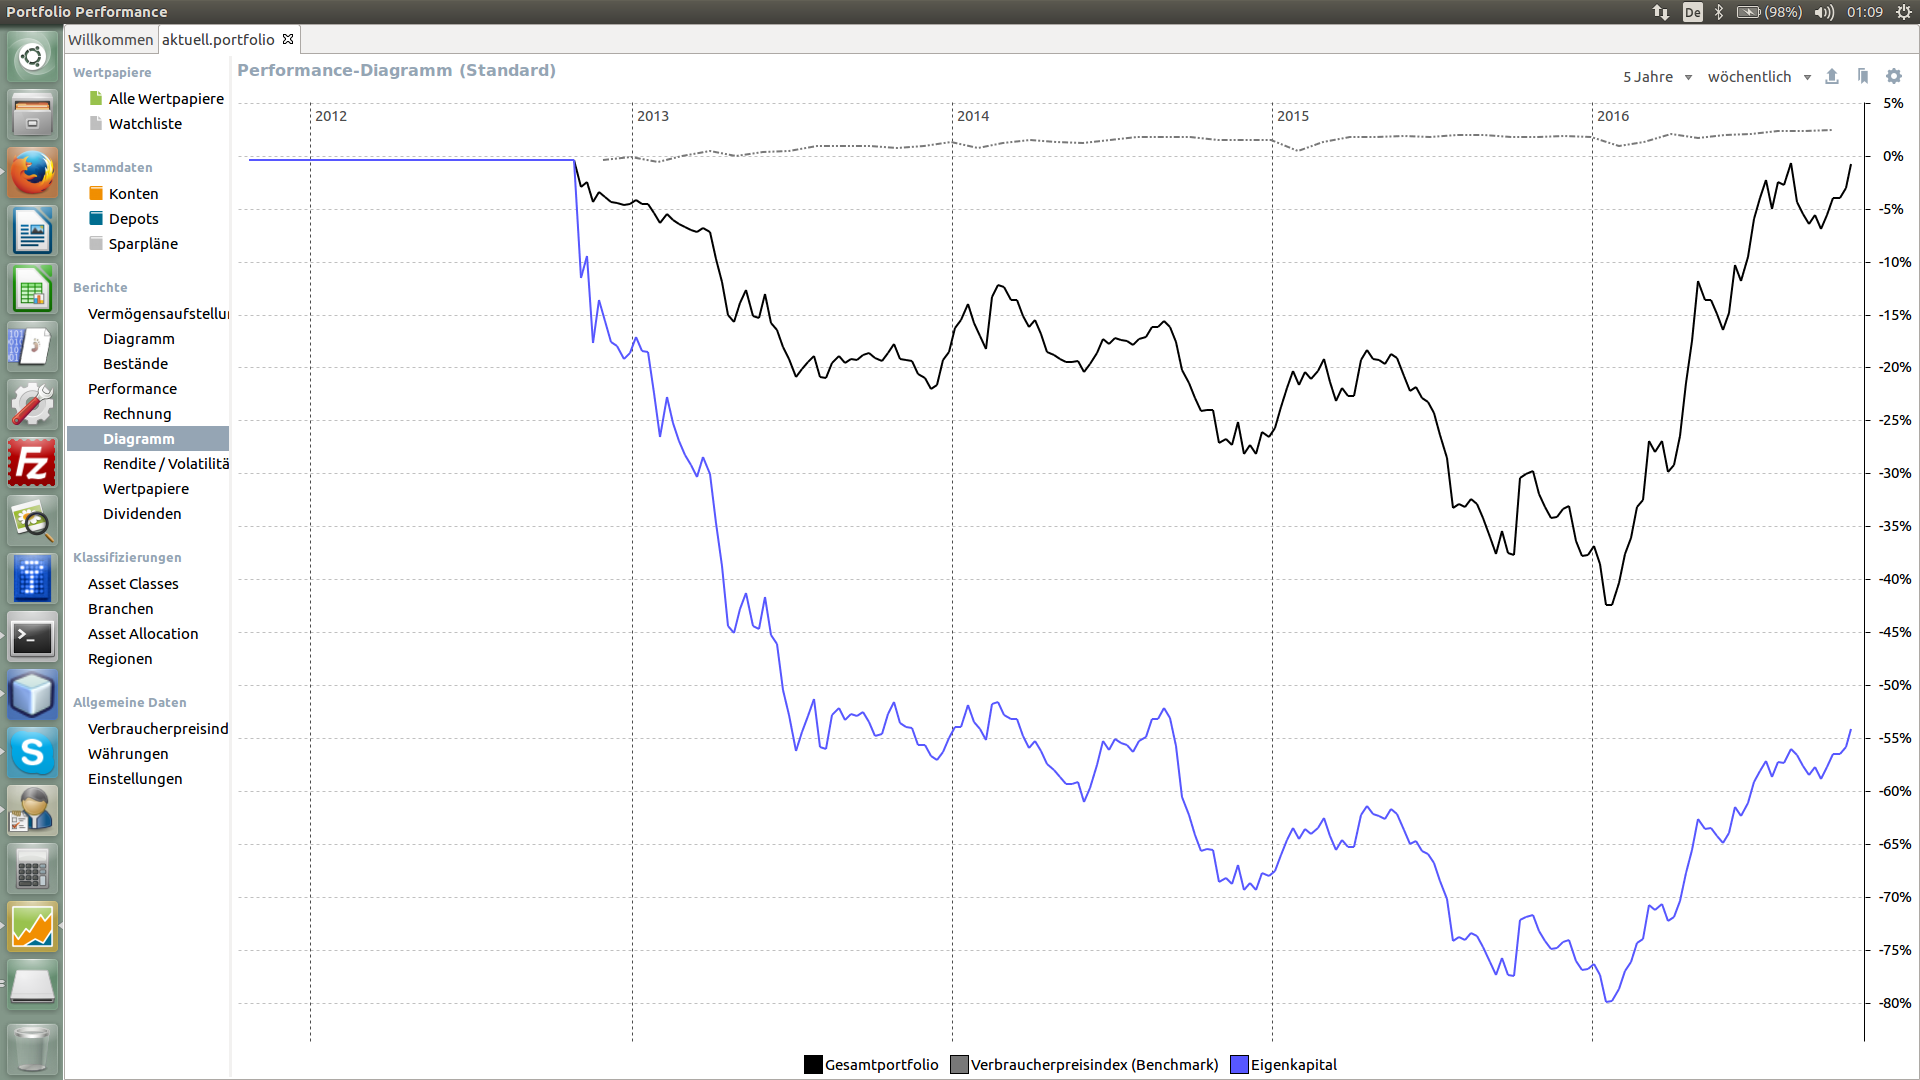
Task: Open Skype from the dock
Action: click(x=32, y=752)
